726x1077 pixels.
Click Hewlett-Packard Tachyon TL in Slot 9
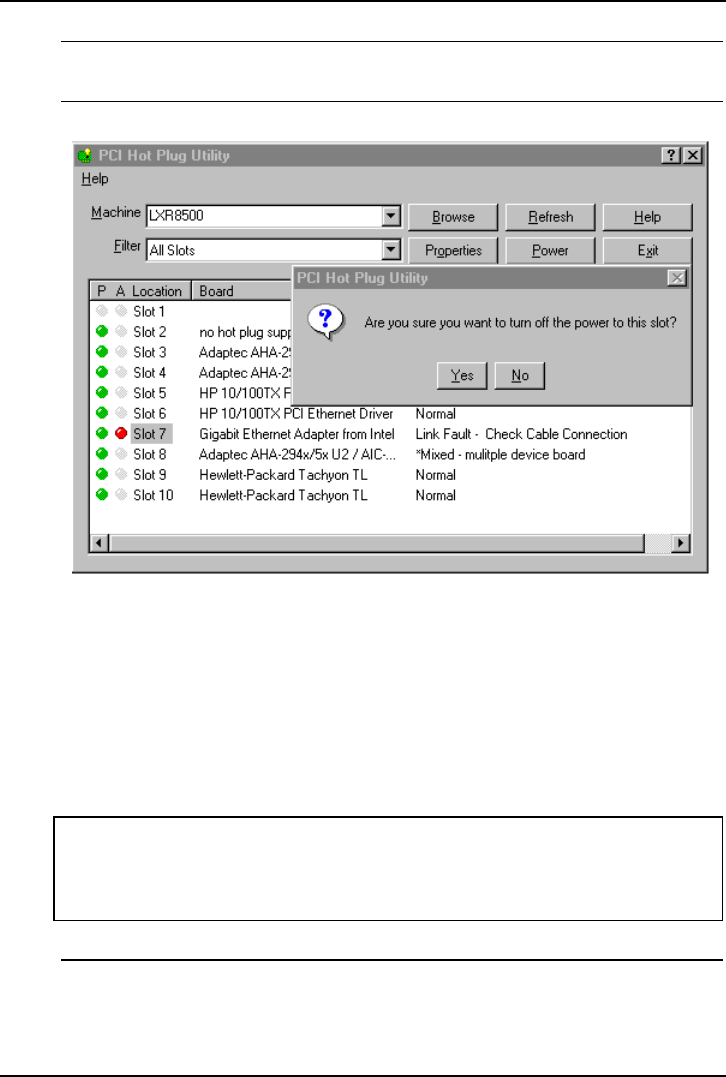click(283, 474)
